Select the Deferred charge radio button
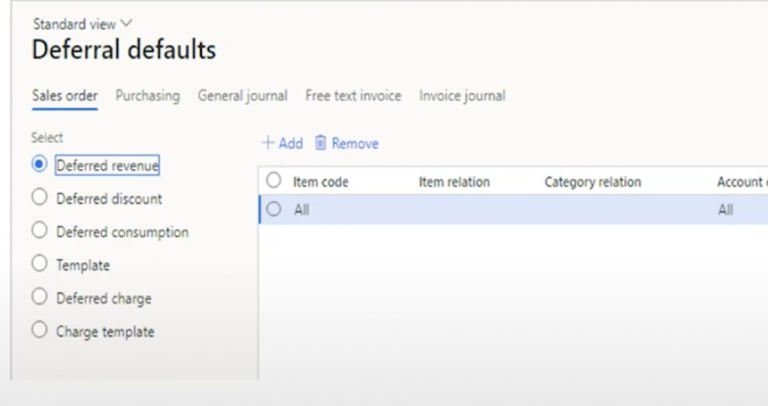 tap(39, 297)
